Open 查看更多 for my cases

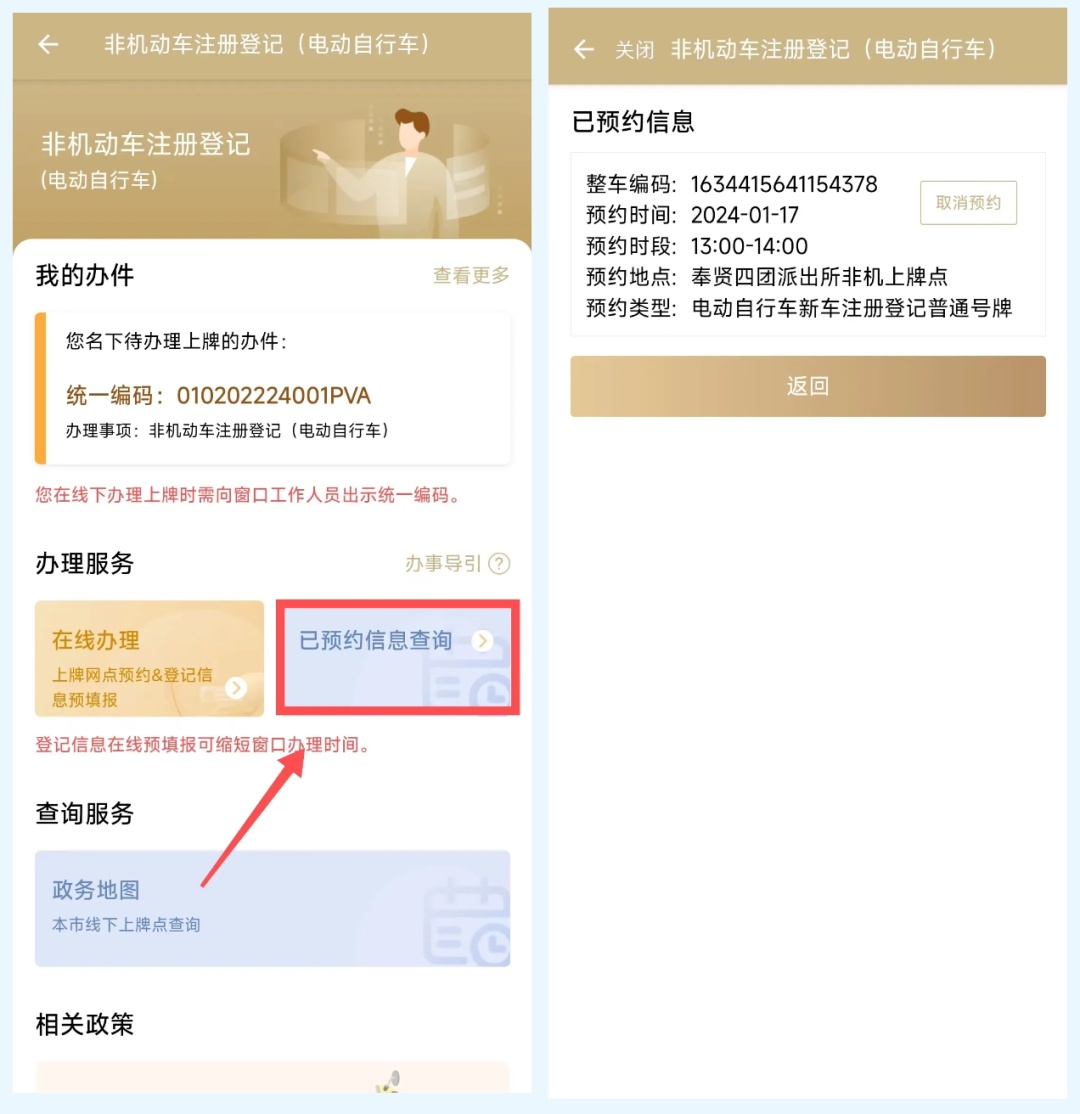coord(471,275)
